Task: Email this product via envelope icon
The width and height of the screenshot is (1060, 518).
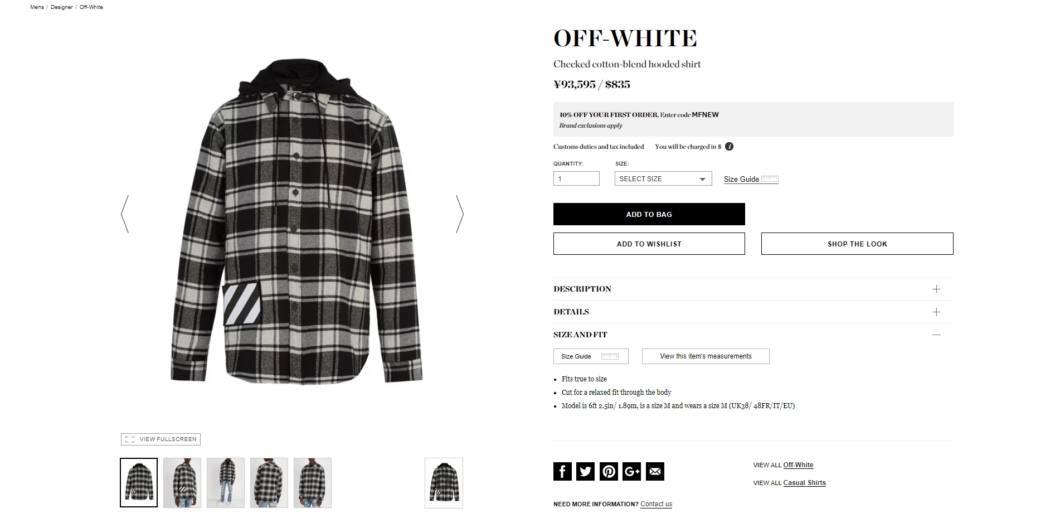Action: click(x=654, y=471)
